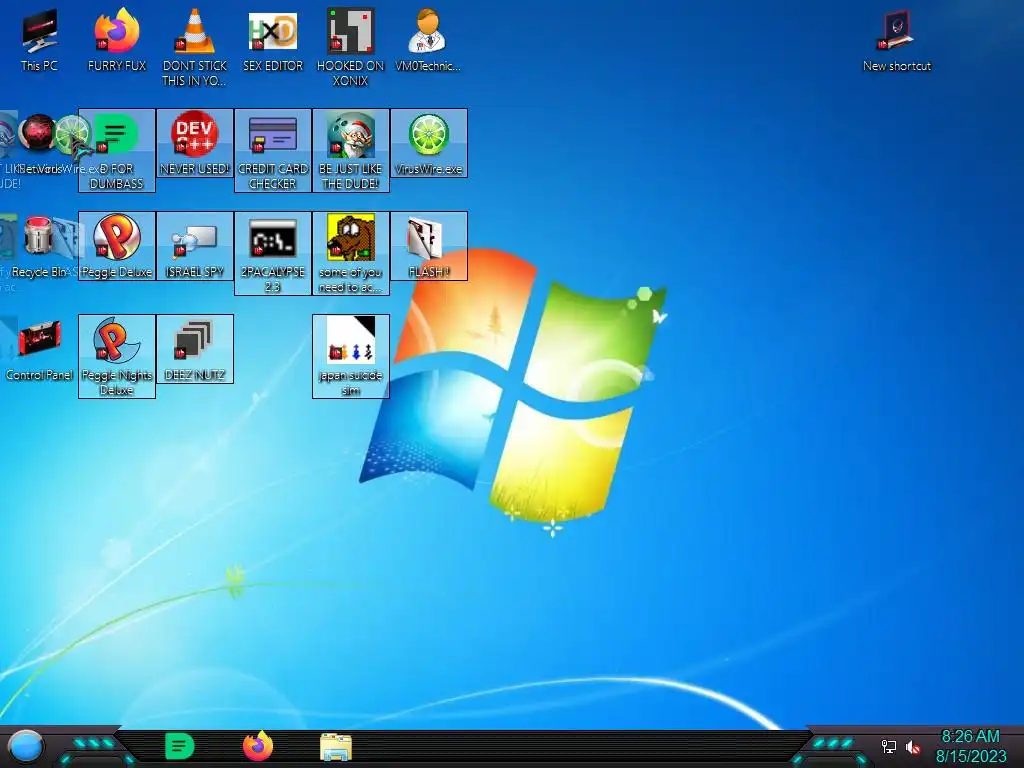Viewport: 1024px width, 768px height.
Task: Select the New shortcut desktop icon
Action: tap(897, 40)
